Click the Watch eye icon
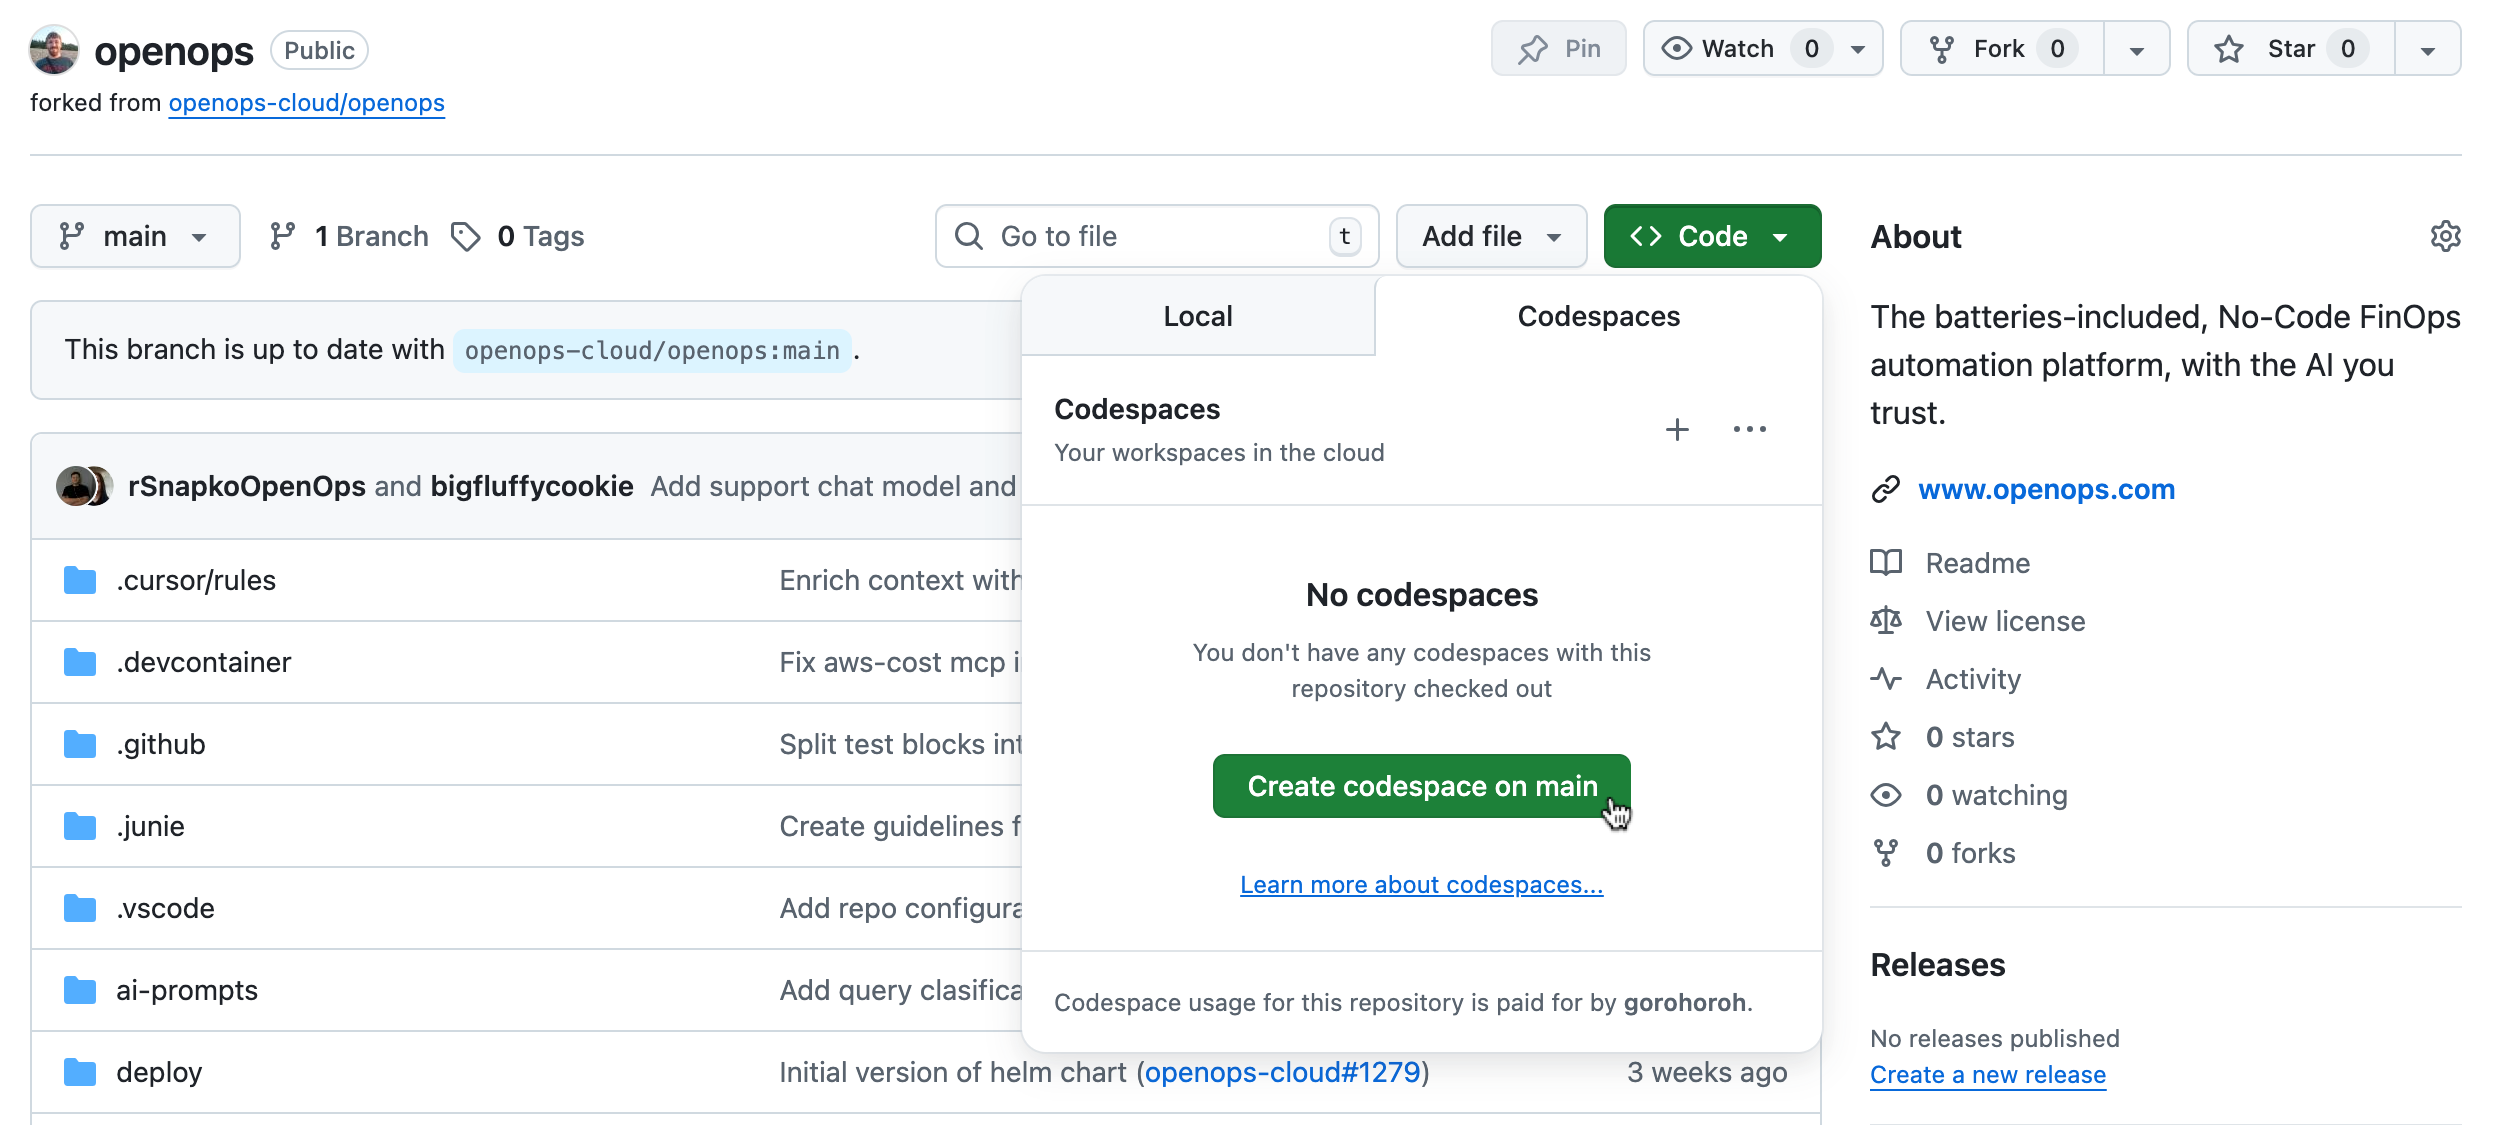Screen dimensions: 2498x1125 pos(1678,47)
